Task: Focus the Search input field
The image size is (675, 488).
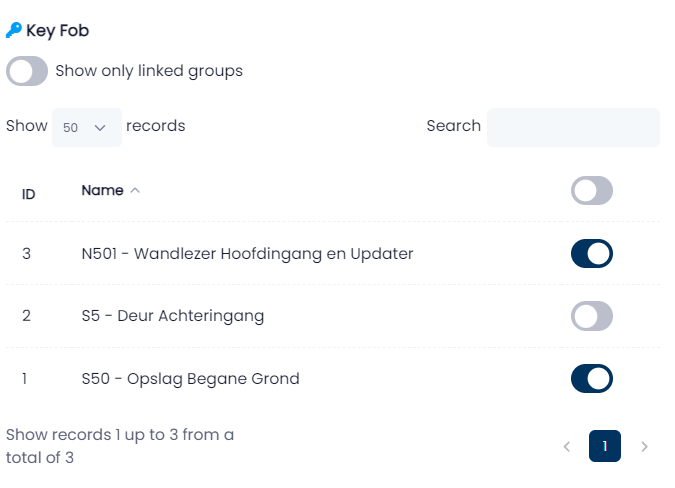Action: pyautogui.click(x=573, y=127)
